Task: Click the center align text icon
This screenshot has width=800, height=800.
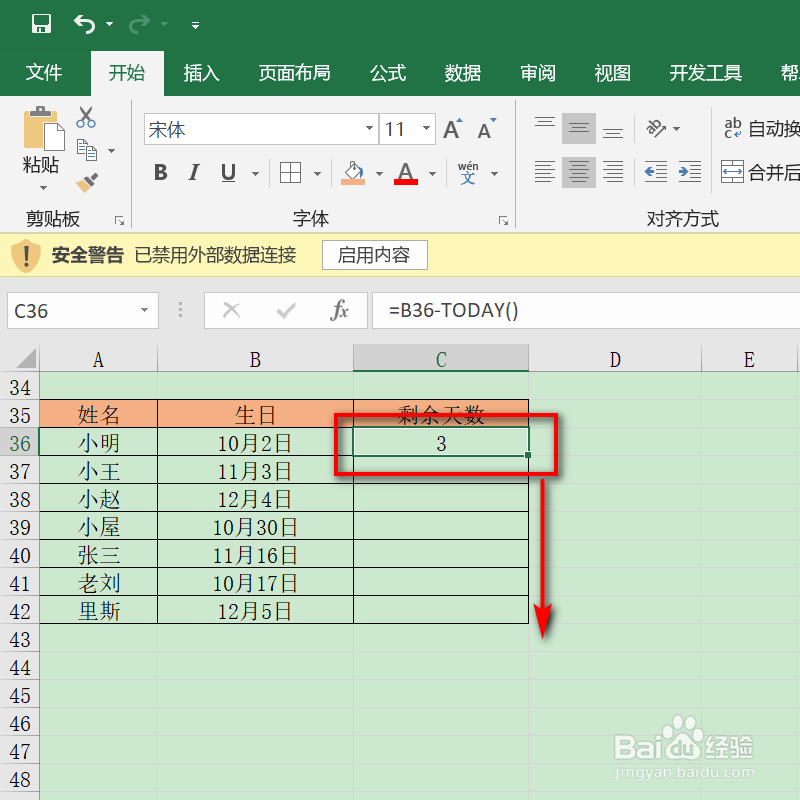Action: [579, 172]
